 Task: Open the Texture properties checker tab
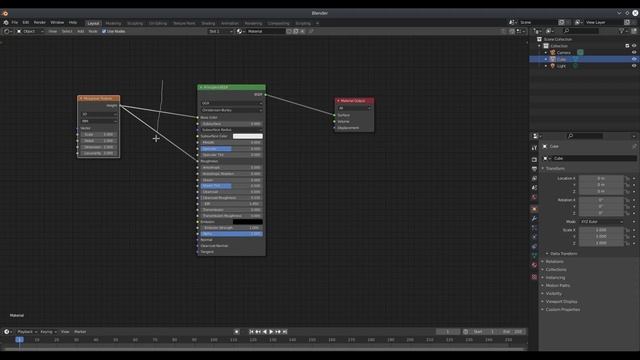(534, 277)
